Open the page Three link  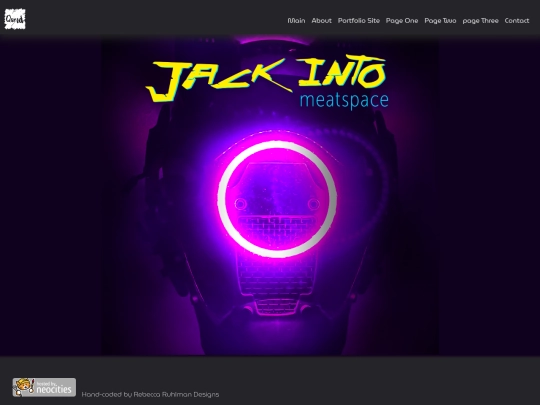point(480,21)
